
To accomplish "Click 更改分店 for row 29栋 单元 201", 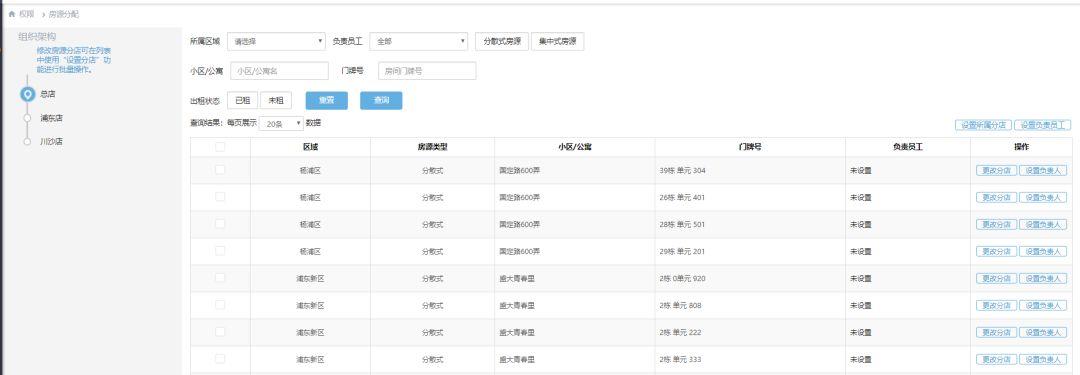I will coord(996,252).
